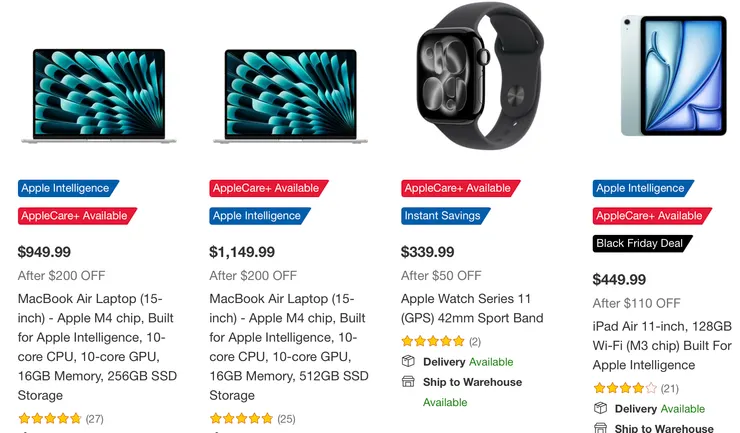Image resolution: width=740 pixels, height=433 pixels.
Task: Click the warehouse icon under Apple Watch
Action: 408,382
